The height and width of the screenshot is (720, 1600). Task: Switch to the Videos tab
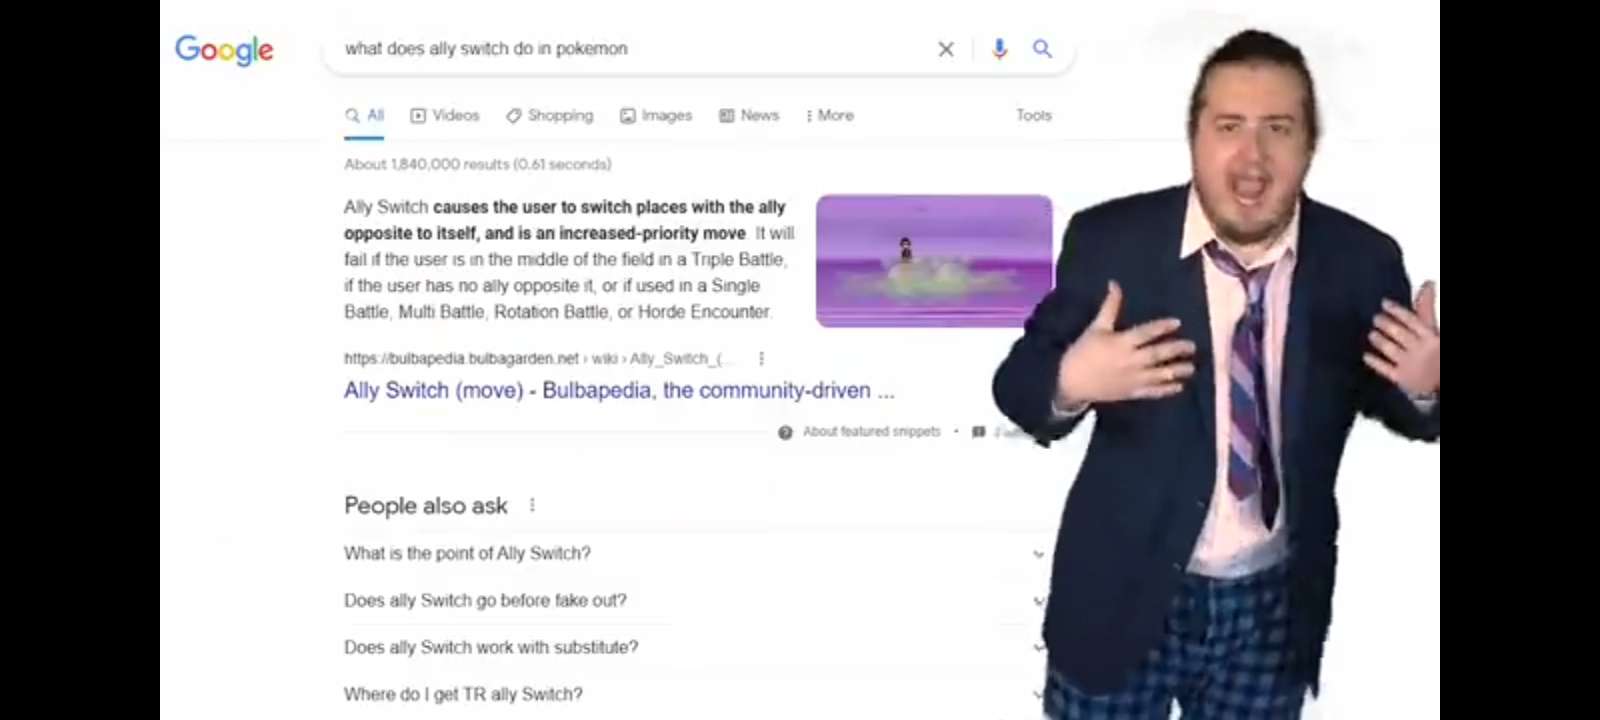point(445,115)
